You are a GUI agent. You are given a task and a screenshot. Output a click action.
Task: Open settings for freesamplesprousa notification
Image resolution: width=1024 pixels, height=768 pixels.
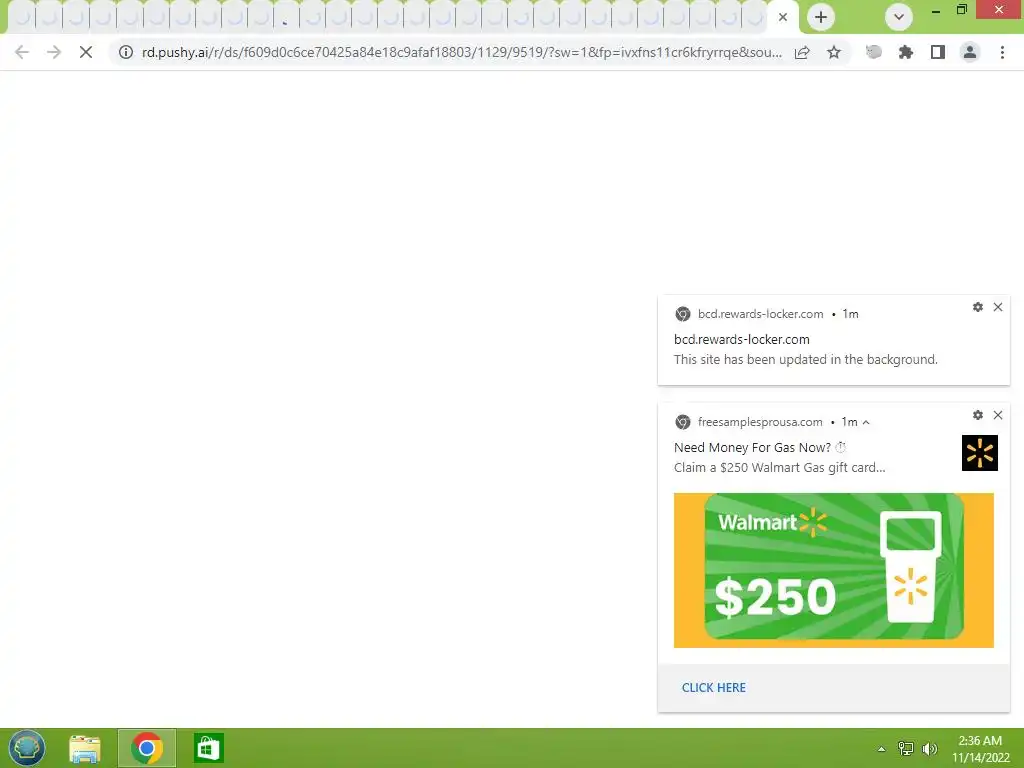click(x=978, y=415)
